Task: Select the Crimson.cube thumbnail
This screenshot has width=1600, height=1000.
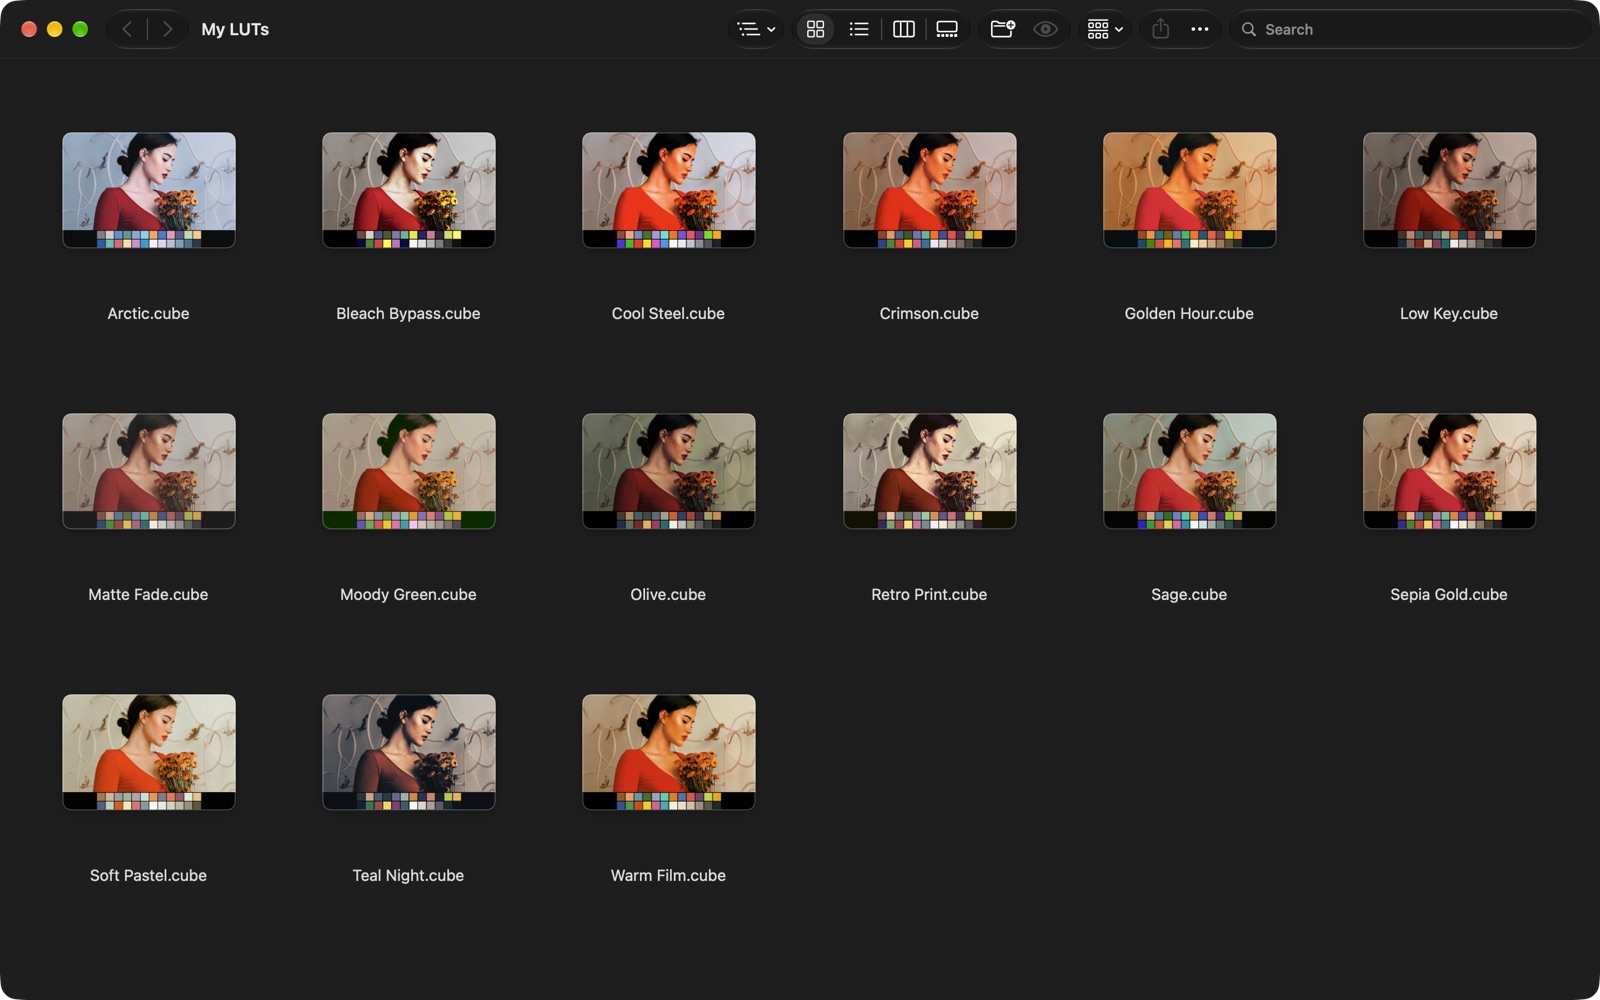Action: (x=929, y=190)
